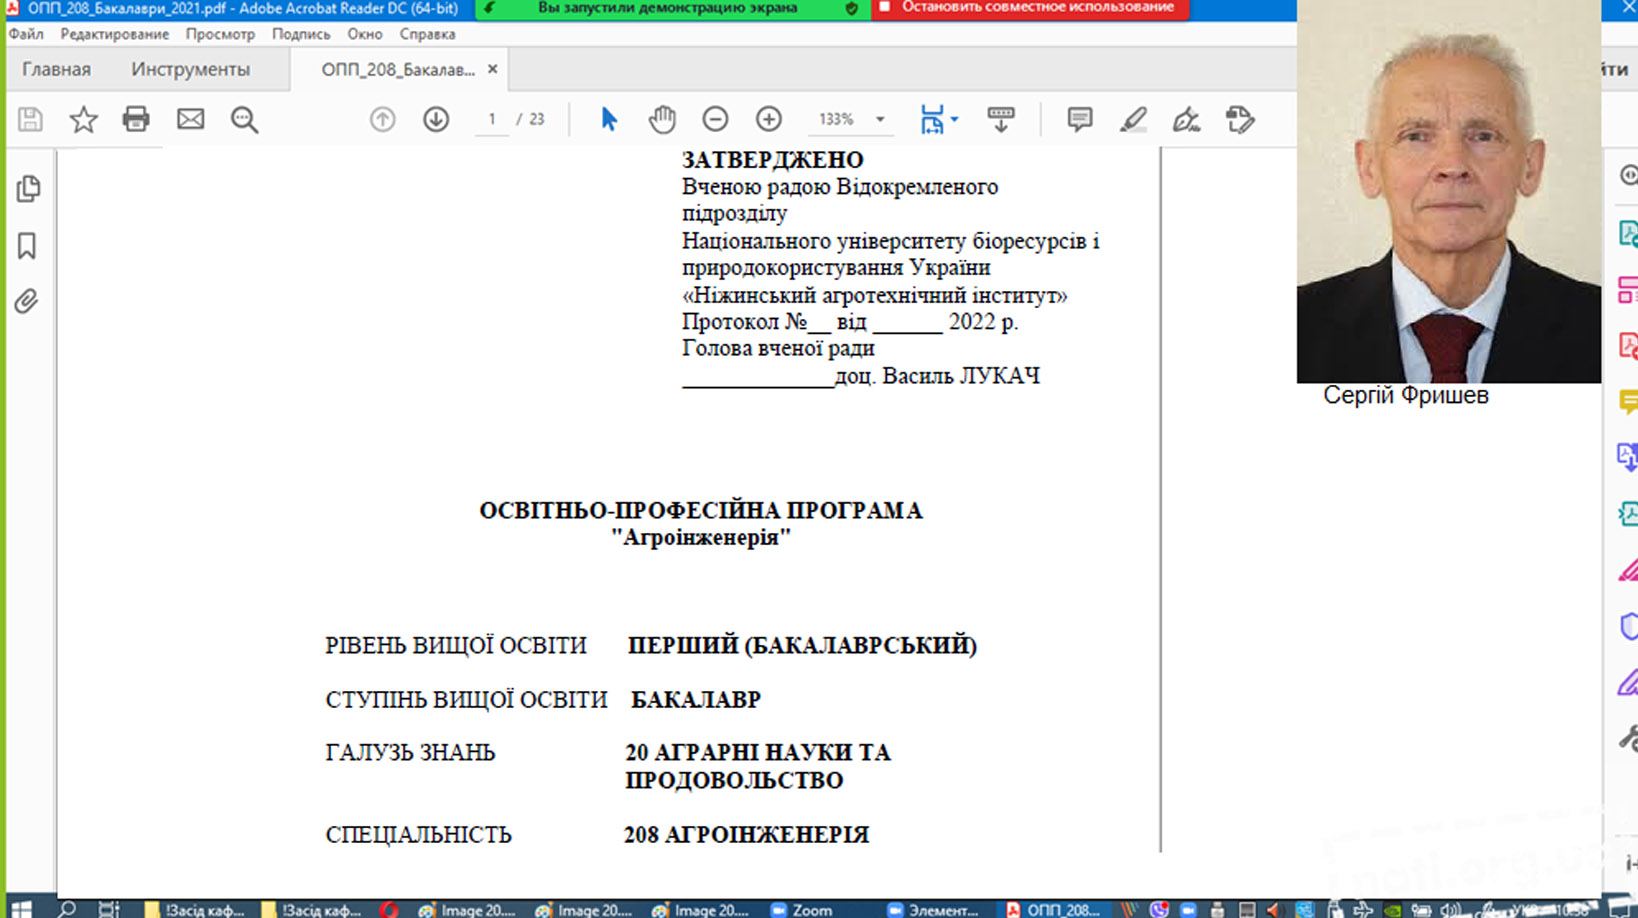The width and height of the screenshot is (1638, 918).
Task: Click Остановить совместное использование button
Action: (1030, 8)
